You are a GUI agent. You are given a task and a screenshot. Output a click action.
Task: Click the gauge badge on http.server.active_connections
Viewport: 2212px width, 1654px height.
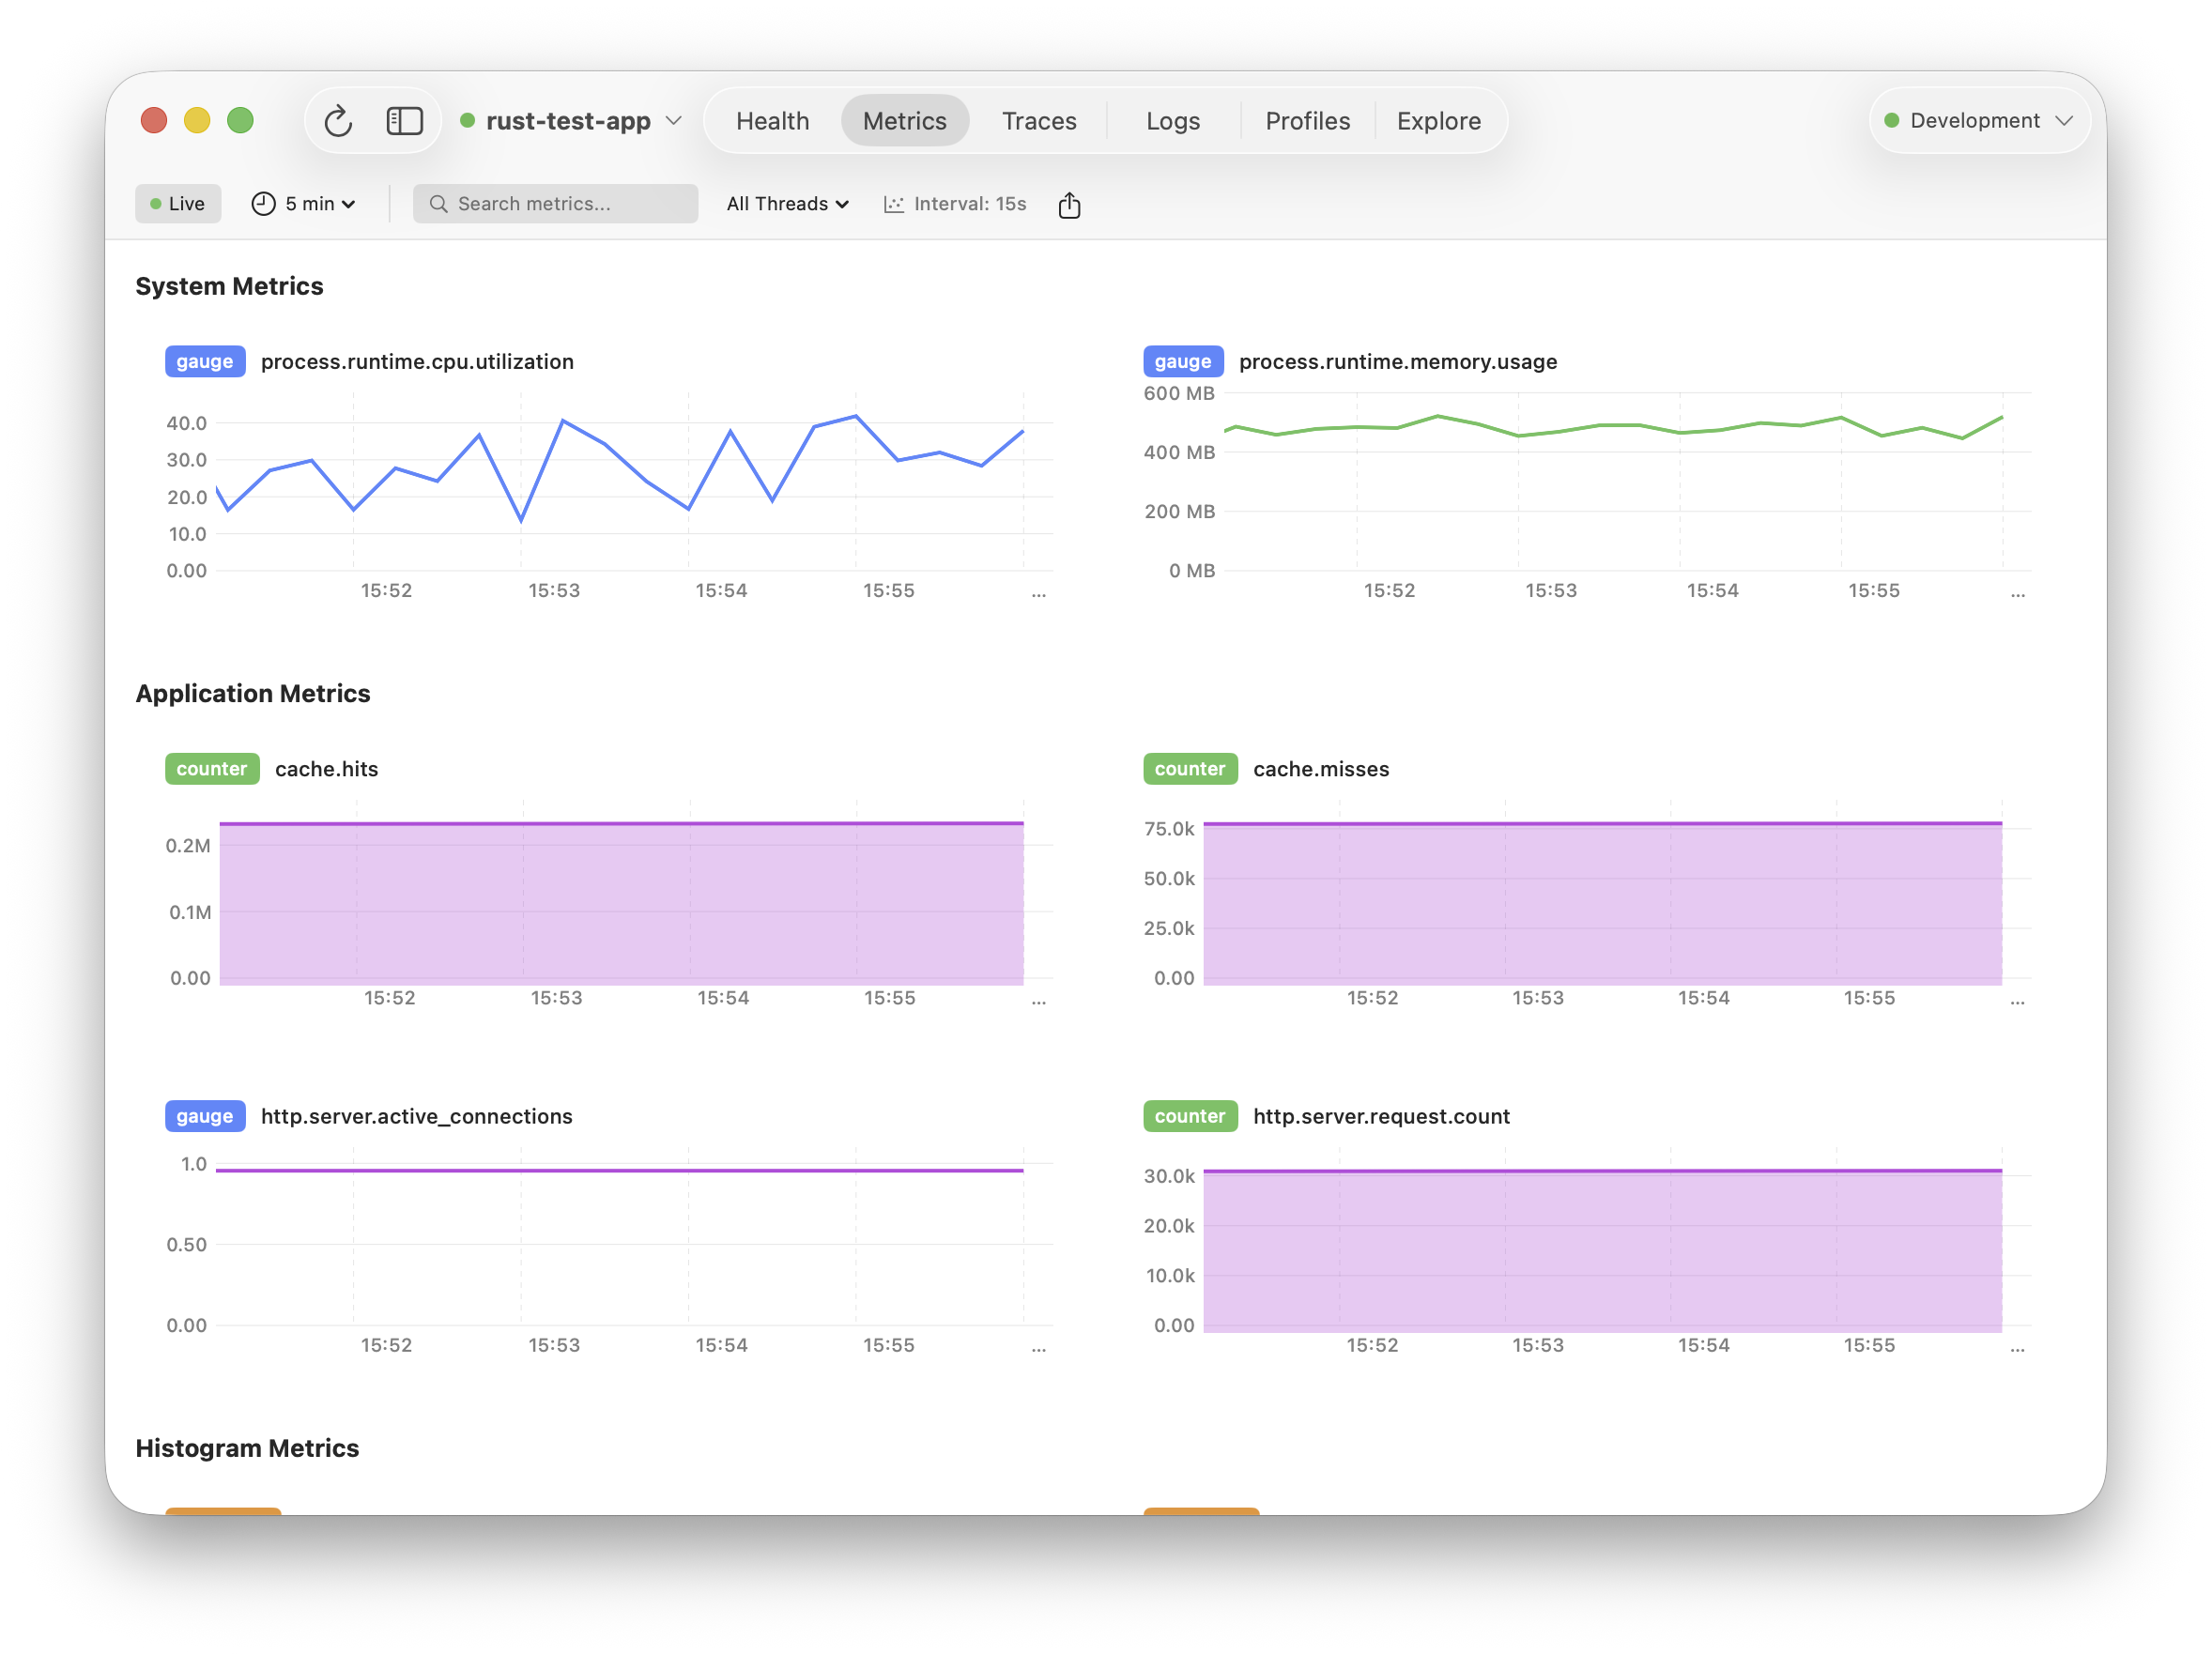tap(204, 1116)
